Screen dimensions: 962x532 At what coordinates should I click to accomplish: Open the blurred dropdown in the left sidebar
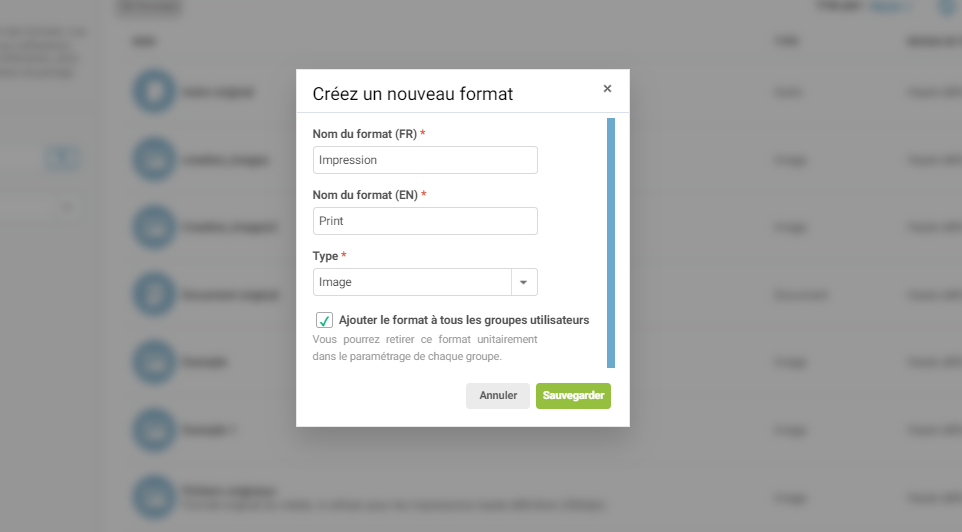tap(68, 207)
